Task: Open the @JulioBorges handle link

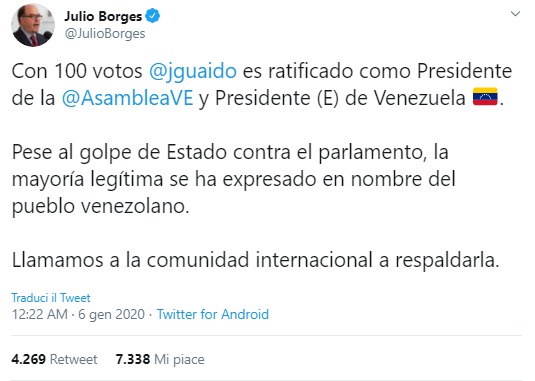Action: tap(105, 34)
